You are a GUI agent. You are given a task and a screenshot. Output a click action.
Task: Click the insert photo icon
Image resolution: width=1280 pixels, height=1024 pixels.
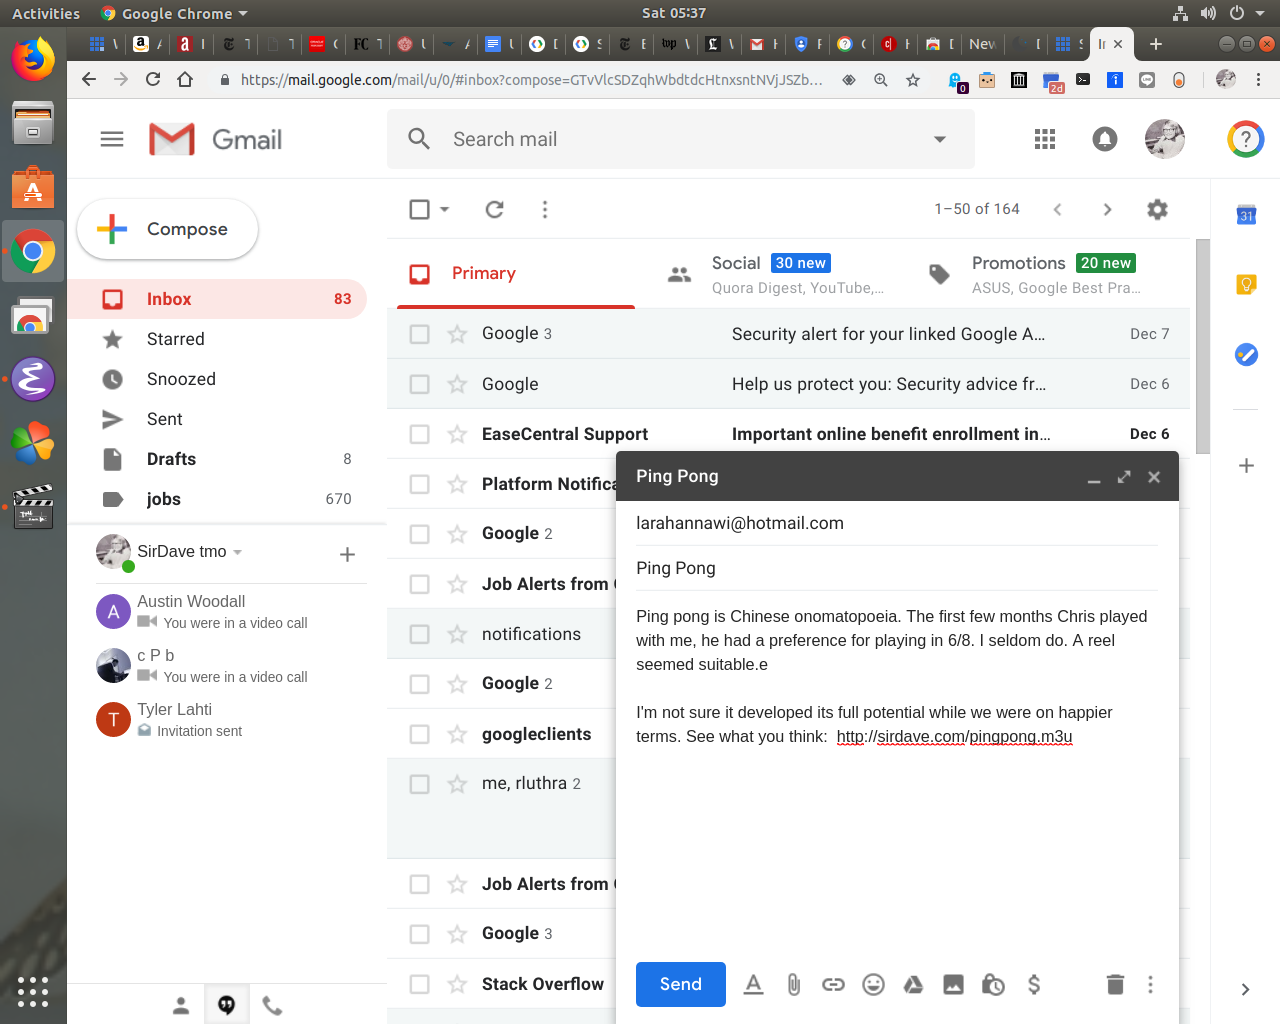click(x=953, y=985)
